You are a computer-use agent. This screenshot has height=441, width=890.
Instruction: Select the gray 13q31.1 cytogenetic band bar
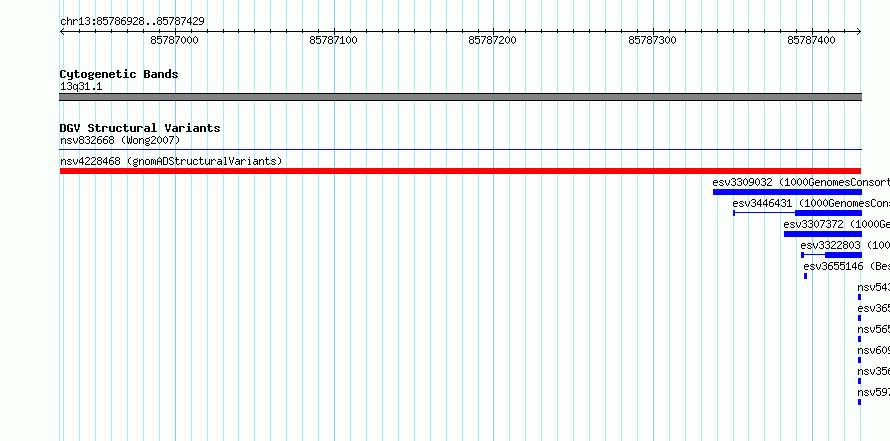pyautogui.click(x=460, y=97)
